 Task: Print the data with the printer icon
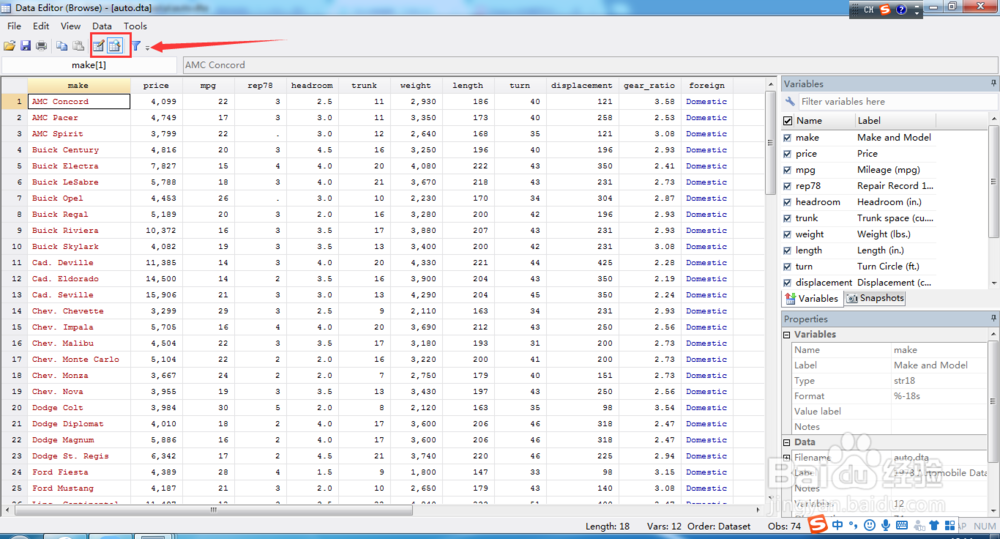(x=41, y=46)
